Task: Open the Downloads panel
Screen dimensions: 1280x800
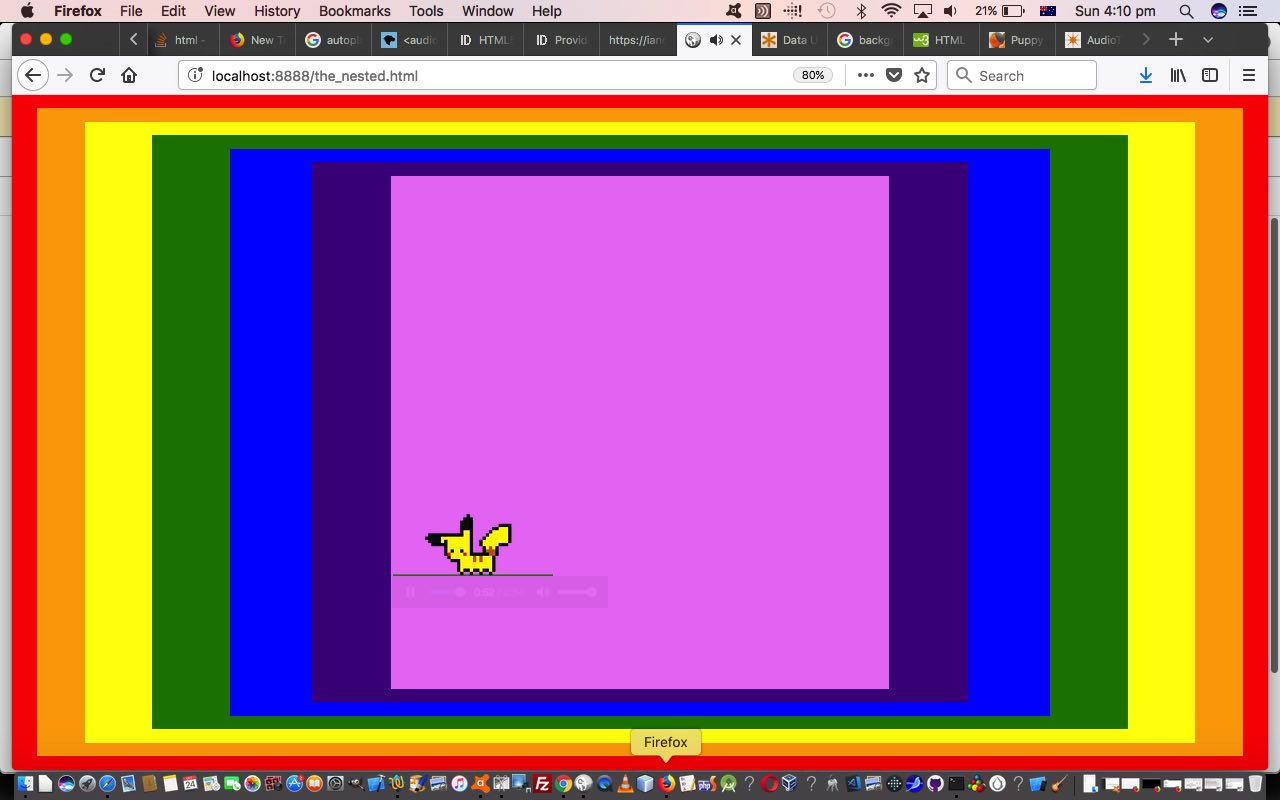Action: click(x=1146, y=75)
